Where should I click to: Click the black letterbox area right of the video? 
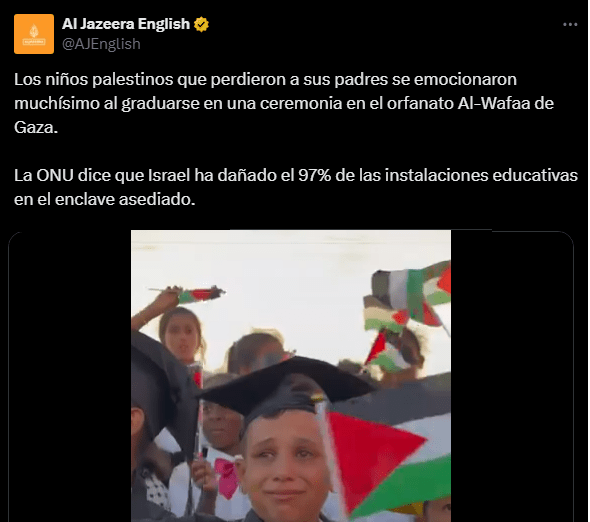(512, 376)
